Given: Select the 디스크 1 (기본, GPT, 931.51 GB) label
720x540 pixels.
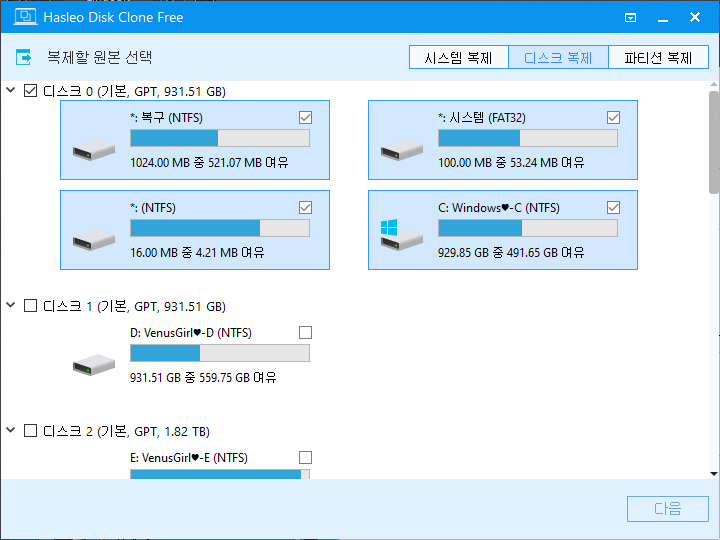Looking at the screenshot, I should [x=134, y=306].
